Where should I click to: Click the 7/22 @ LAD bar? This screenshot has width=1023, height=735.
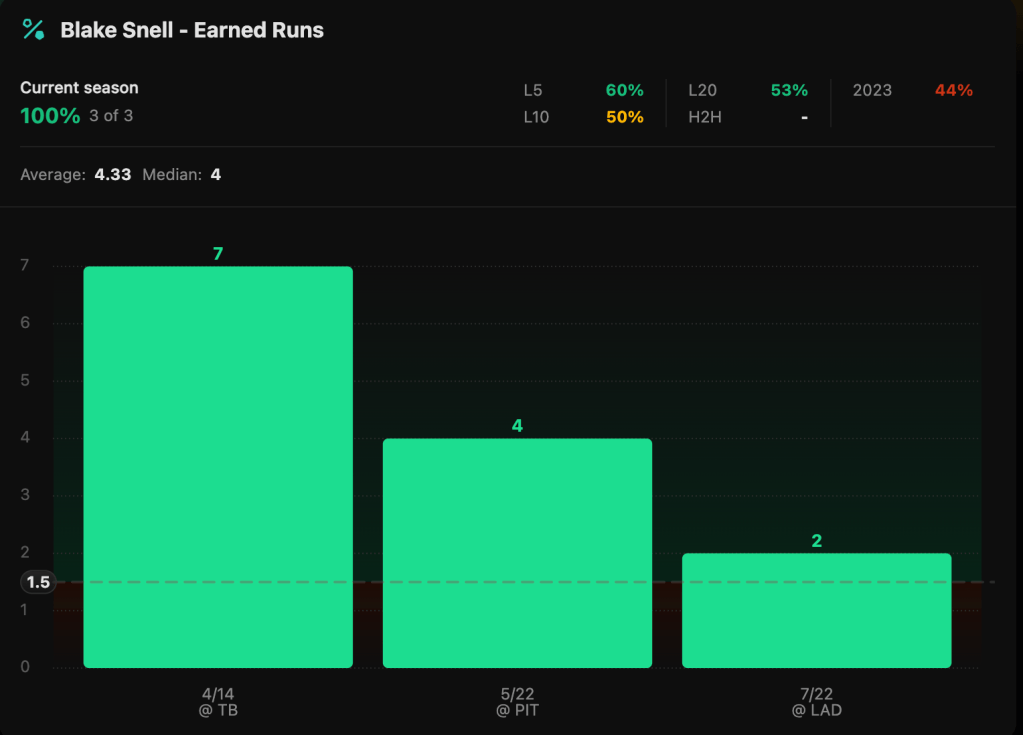[x=816, y=610]
